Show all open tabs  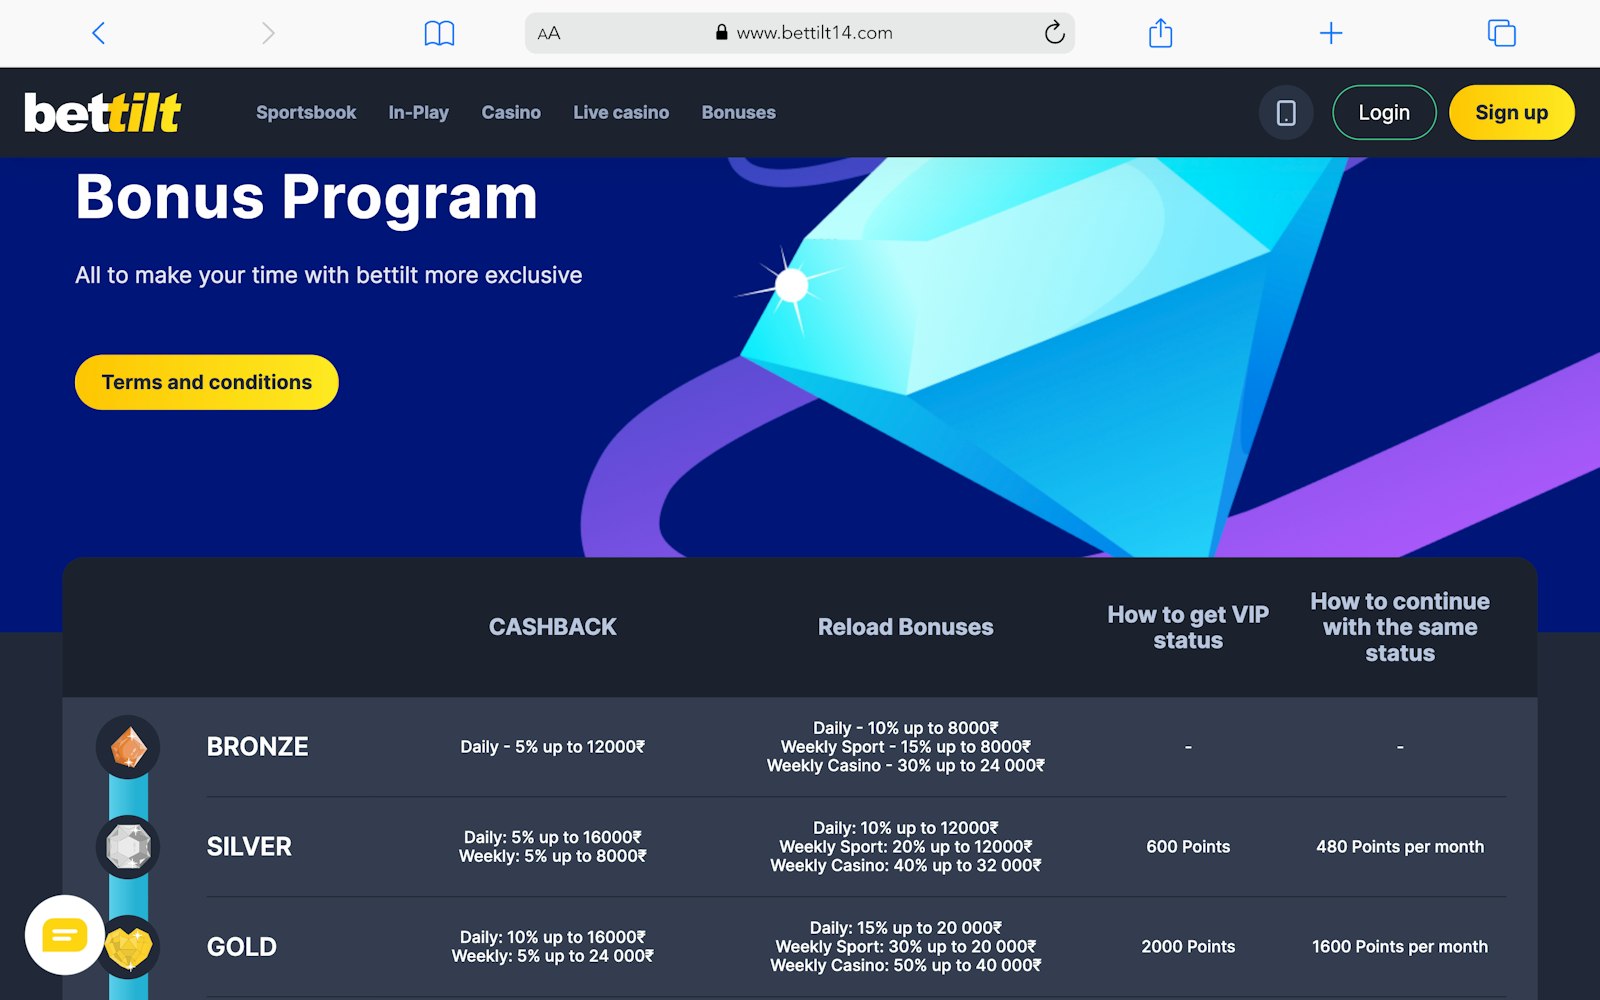click(x=1499, y=32)
